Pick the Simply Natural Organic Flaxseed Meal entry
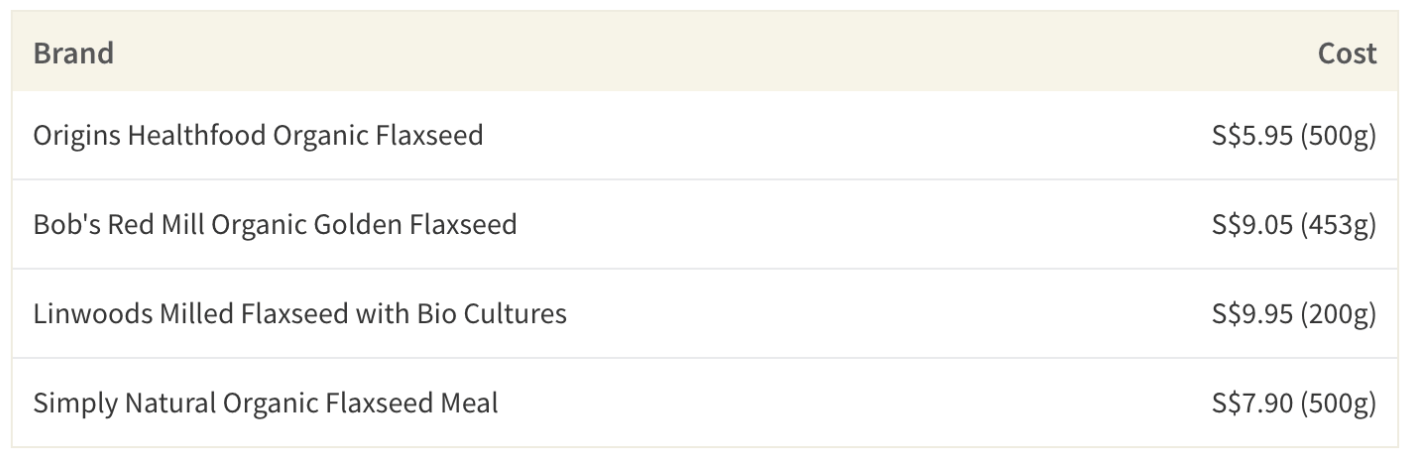This screenshot has height=459, width=1416. coord(265,403)
